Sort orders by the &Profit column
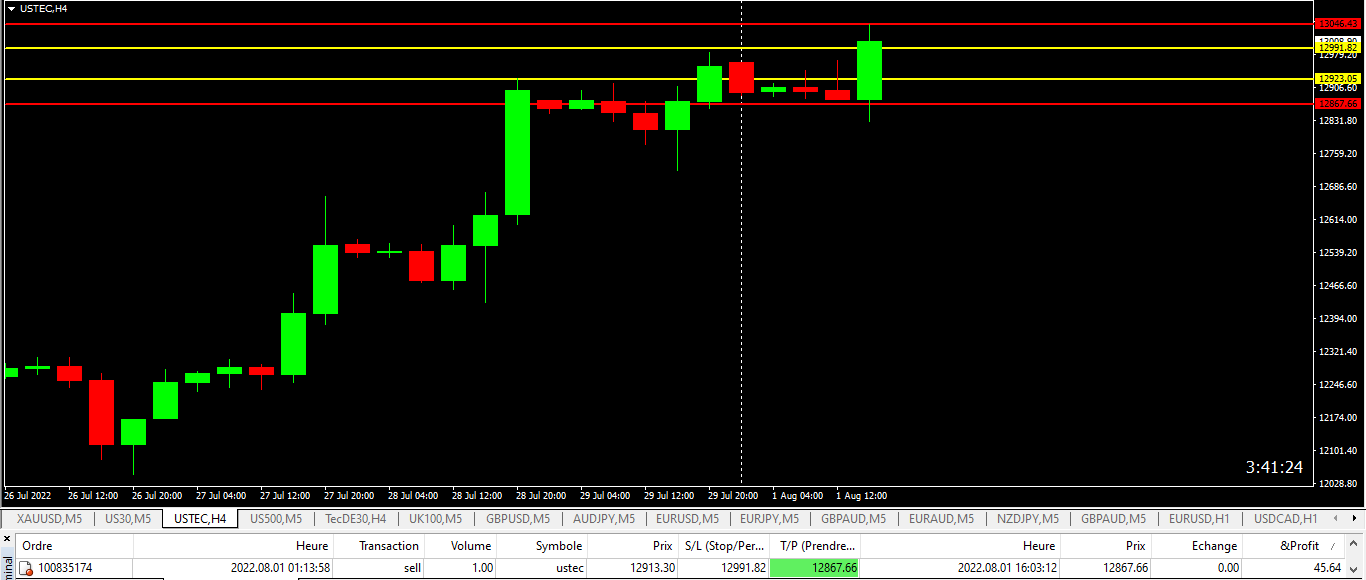The width and height of the screenshot is (1366, 580). click(x=1300, y=546)
